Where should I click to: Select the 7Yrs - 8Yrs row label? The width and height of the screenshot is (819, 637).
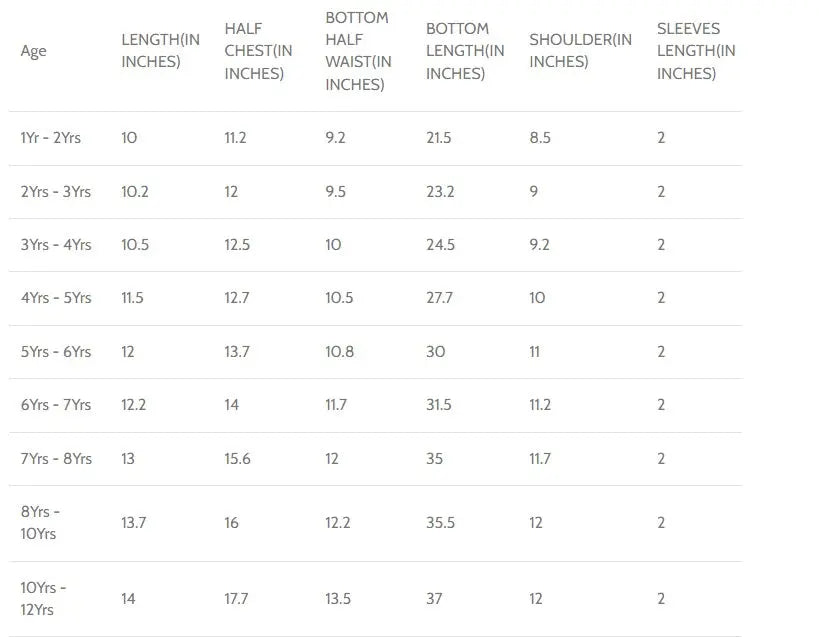55,458
